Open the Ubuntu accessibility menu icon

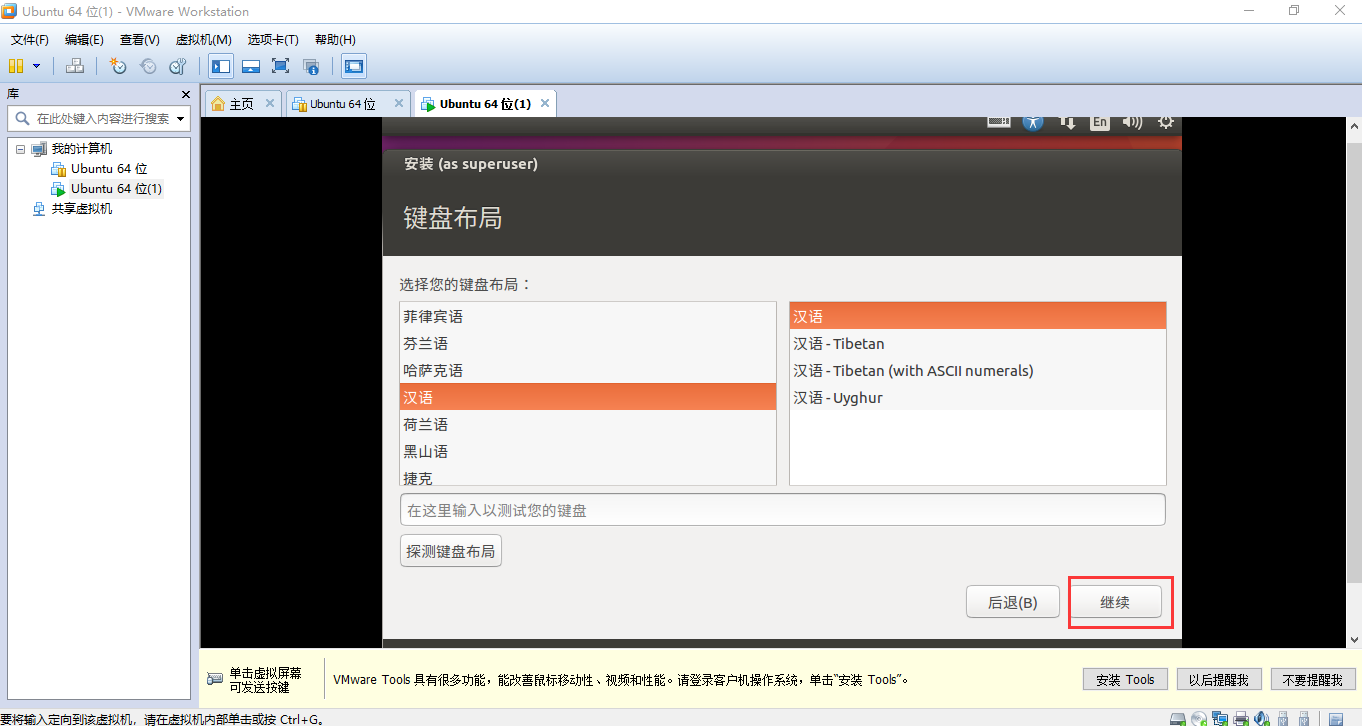[x=1033, y=122]
